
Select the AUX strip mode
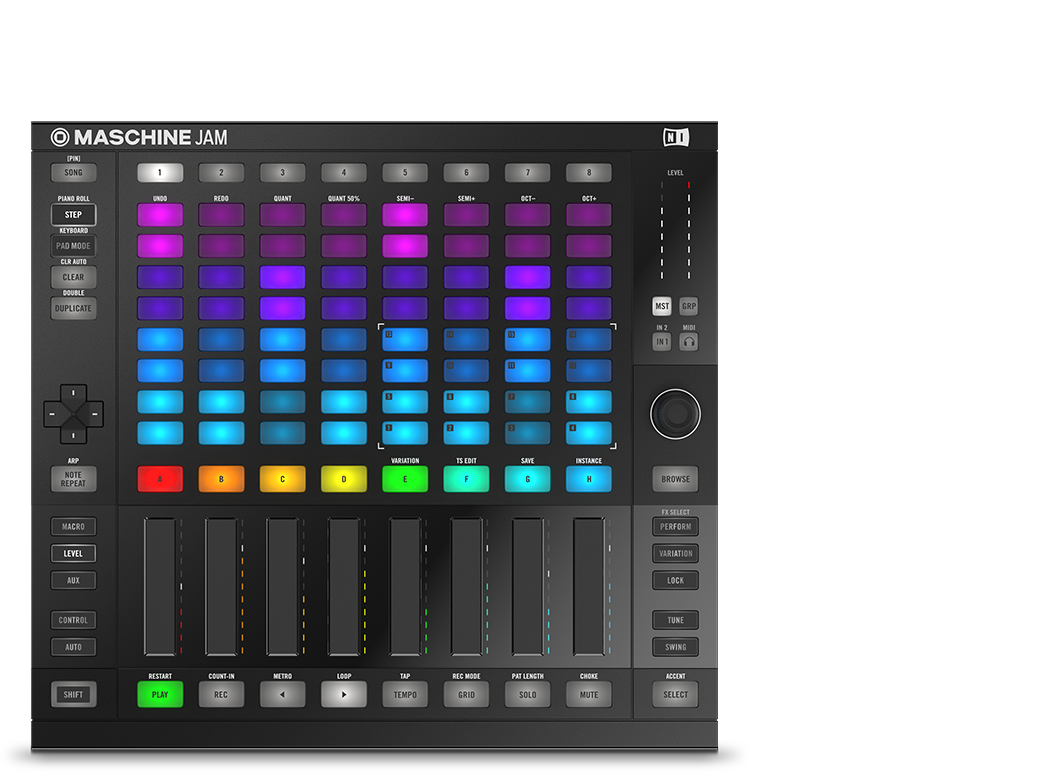[74, 580]
